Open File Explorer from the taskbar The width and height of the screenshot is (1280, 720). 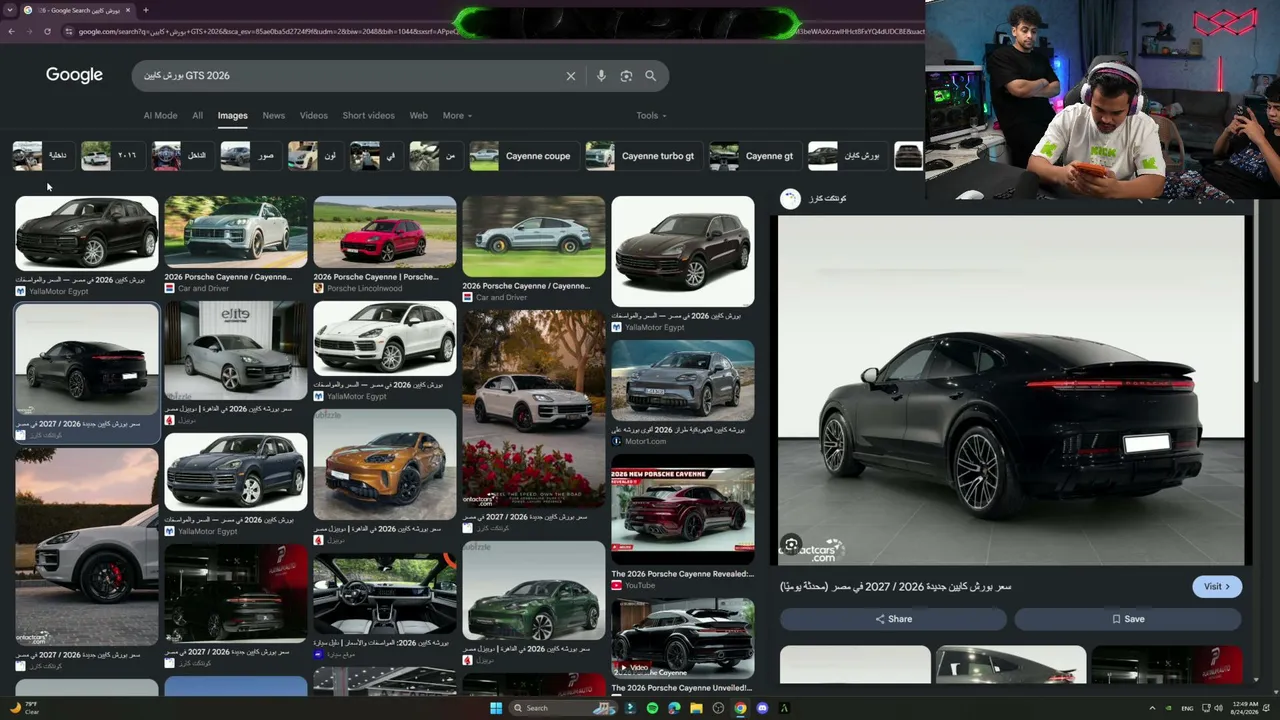click(696, 708)
